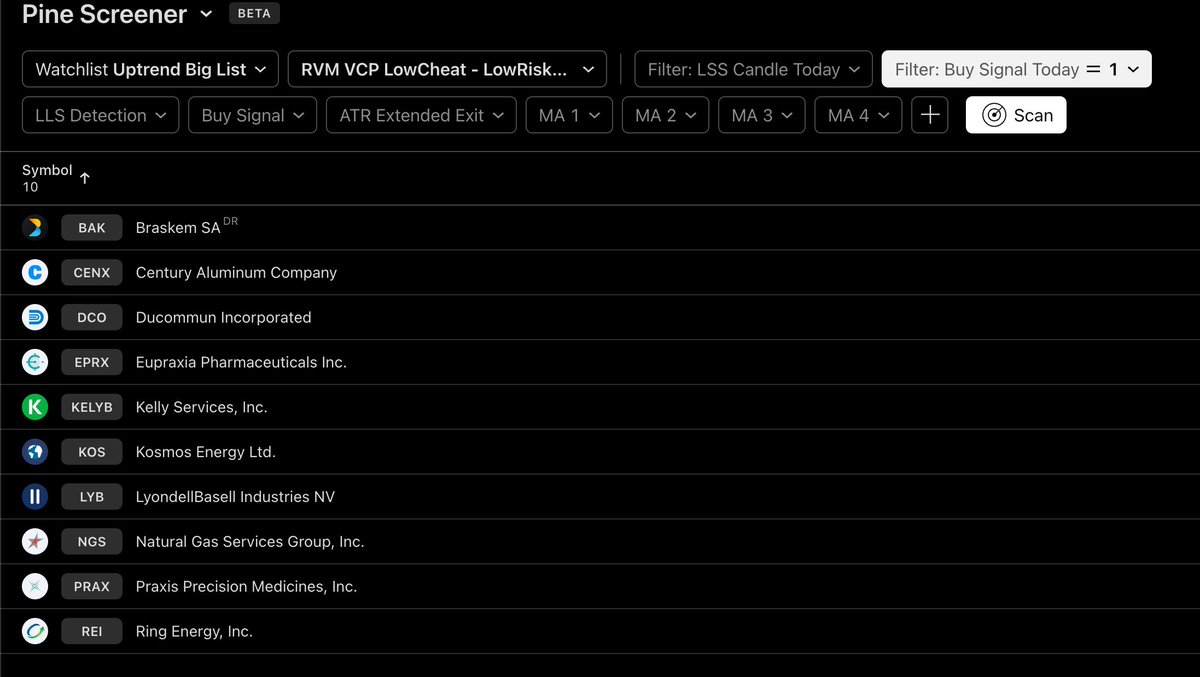The height and width of the screenshot is (677, 1200).
Task: Open the RVM VCP LowCheat indicator dropdown
Action: pos(447,69)
